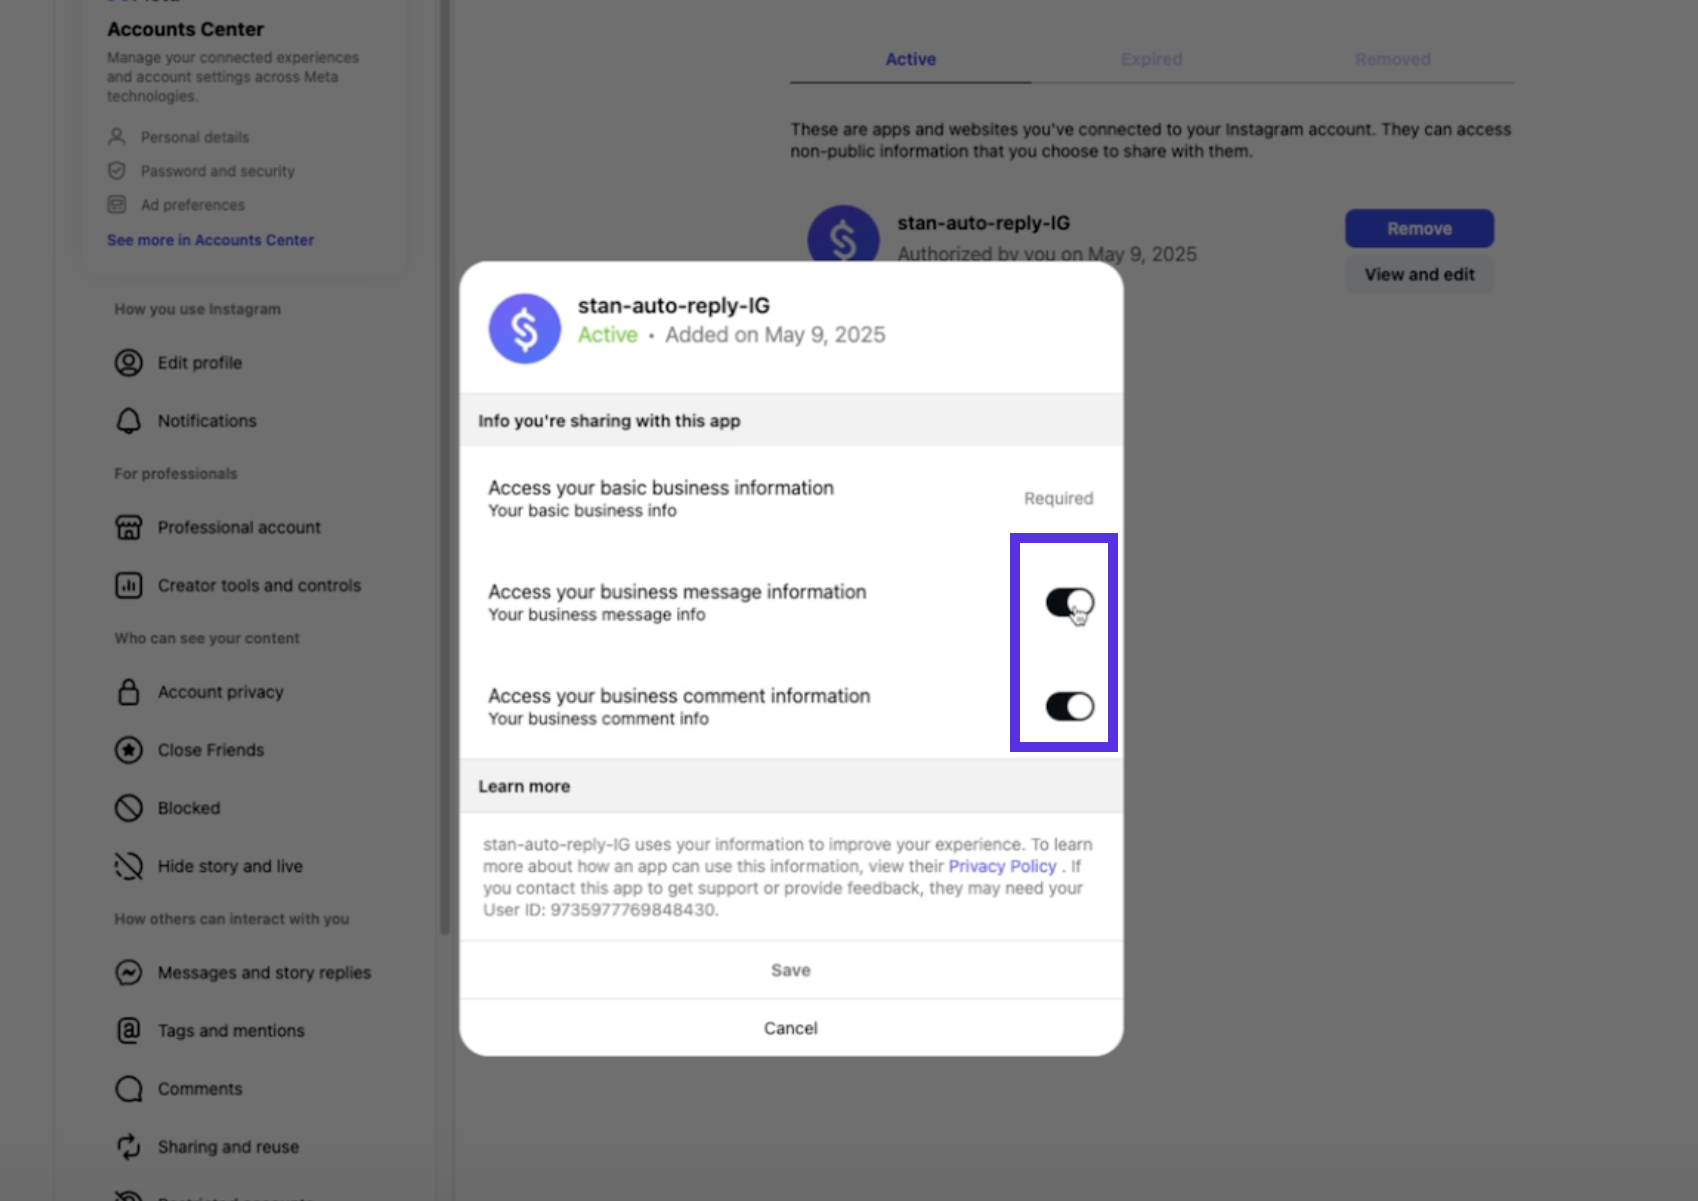Click the blue Remove button
Viewport: 1698px width, 1201px height.
point(1419,228)
